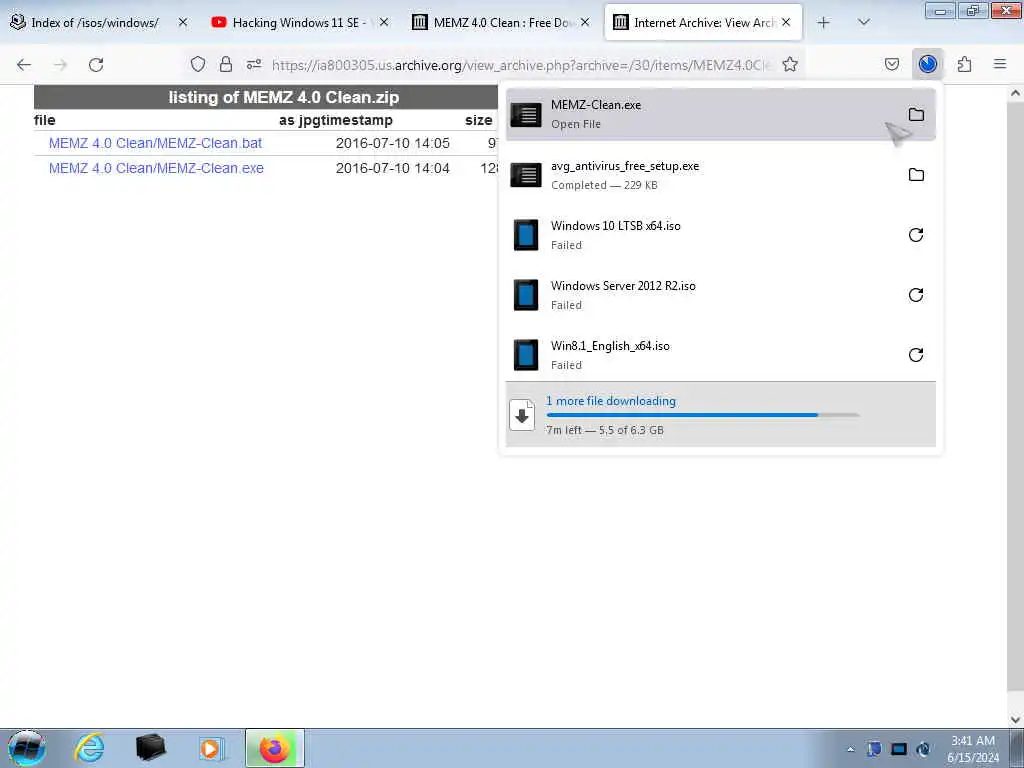This screenshot has width=1024, height=768.
Task: Open the Windows Start menu
Action: click(27, 748)
